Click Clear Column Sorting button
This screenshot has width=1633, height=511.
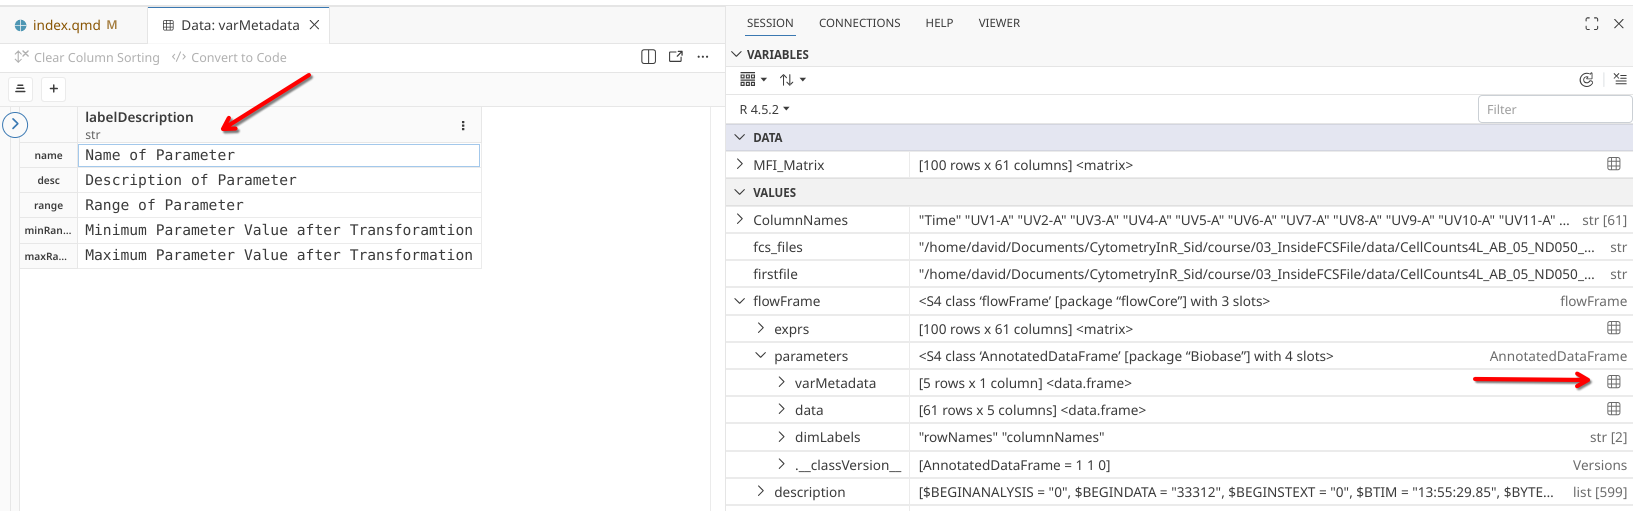[87, 57]
